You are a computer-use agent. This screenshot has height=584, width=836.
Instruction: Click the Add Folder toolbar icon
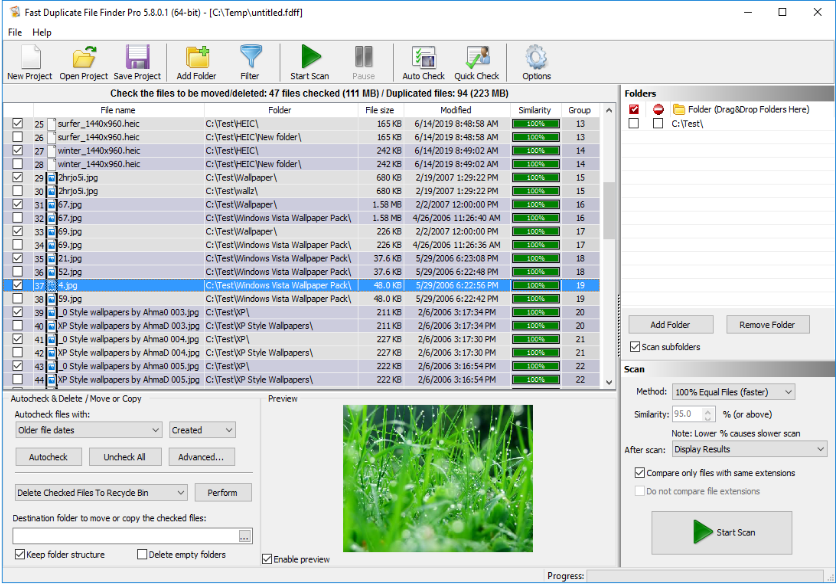pyautogui.click(x=197, y=58)
